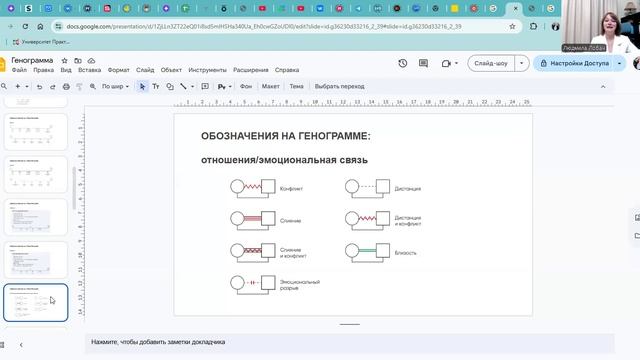Click the отношения/эмоциональная связь subtitle
The height and width of the screenshot is (360, 640).
point(284,160)
